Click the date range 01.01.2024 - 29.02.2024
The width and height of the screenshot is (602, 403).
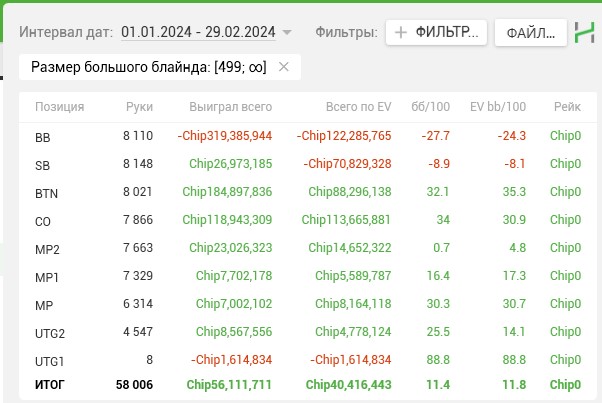coord(198,32)
